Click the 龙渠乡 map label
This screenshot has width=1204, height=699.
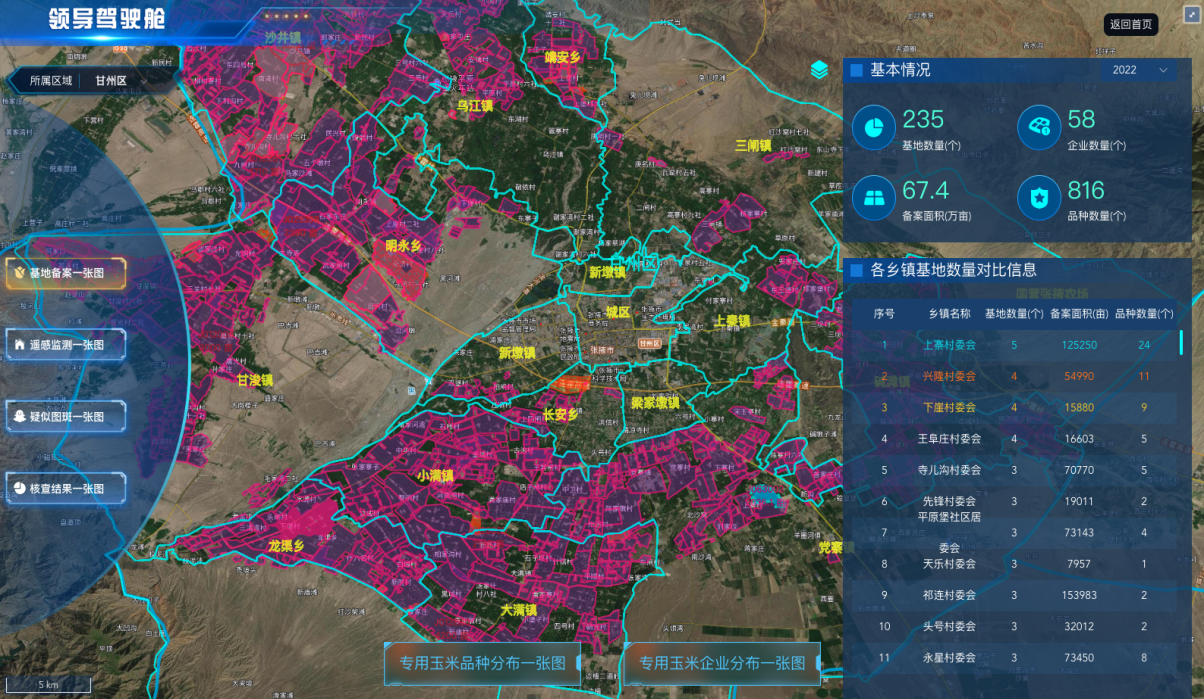286,546
